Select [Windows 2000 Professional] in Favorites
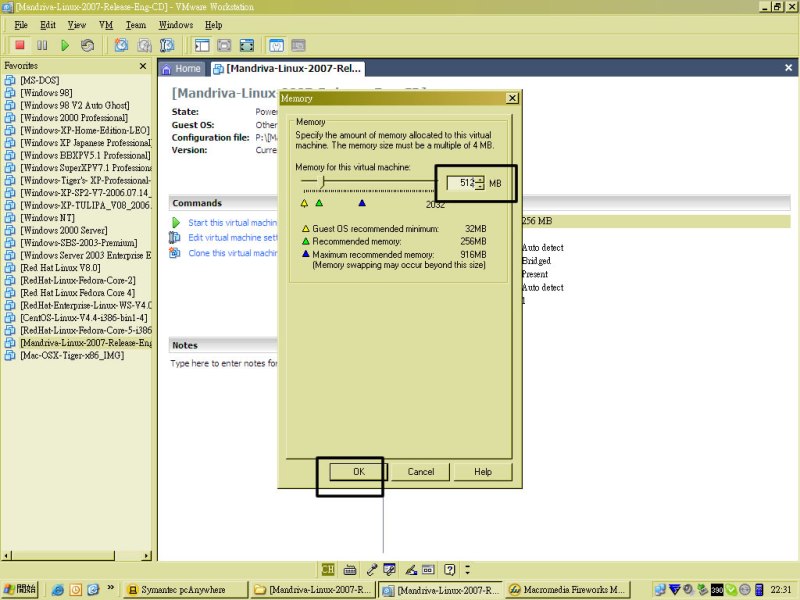 pyautogui.click(x=74, y=118)
